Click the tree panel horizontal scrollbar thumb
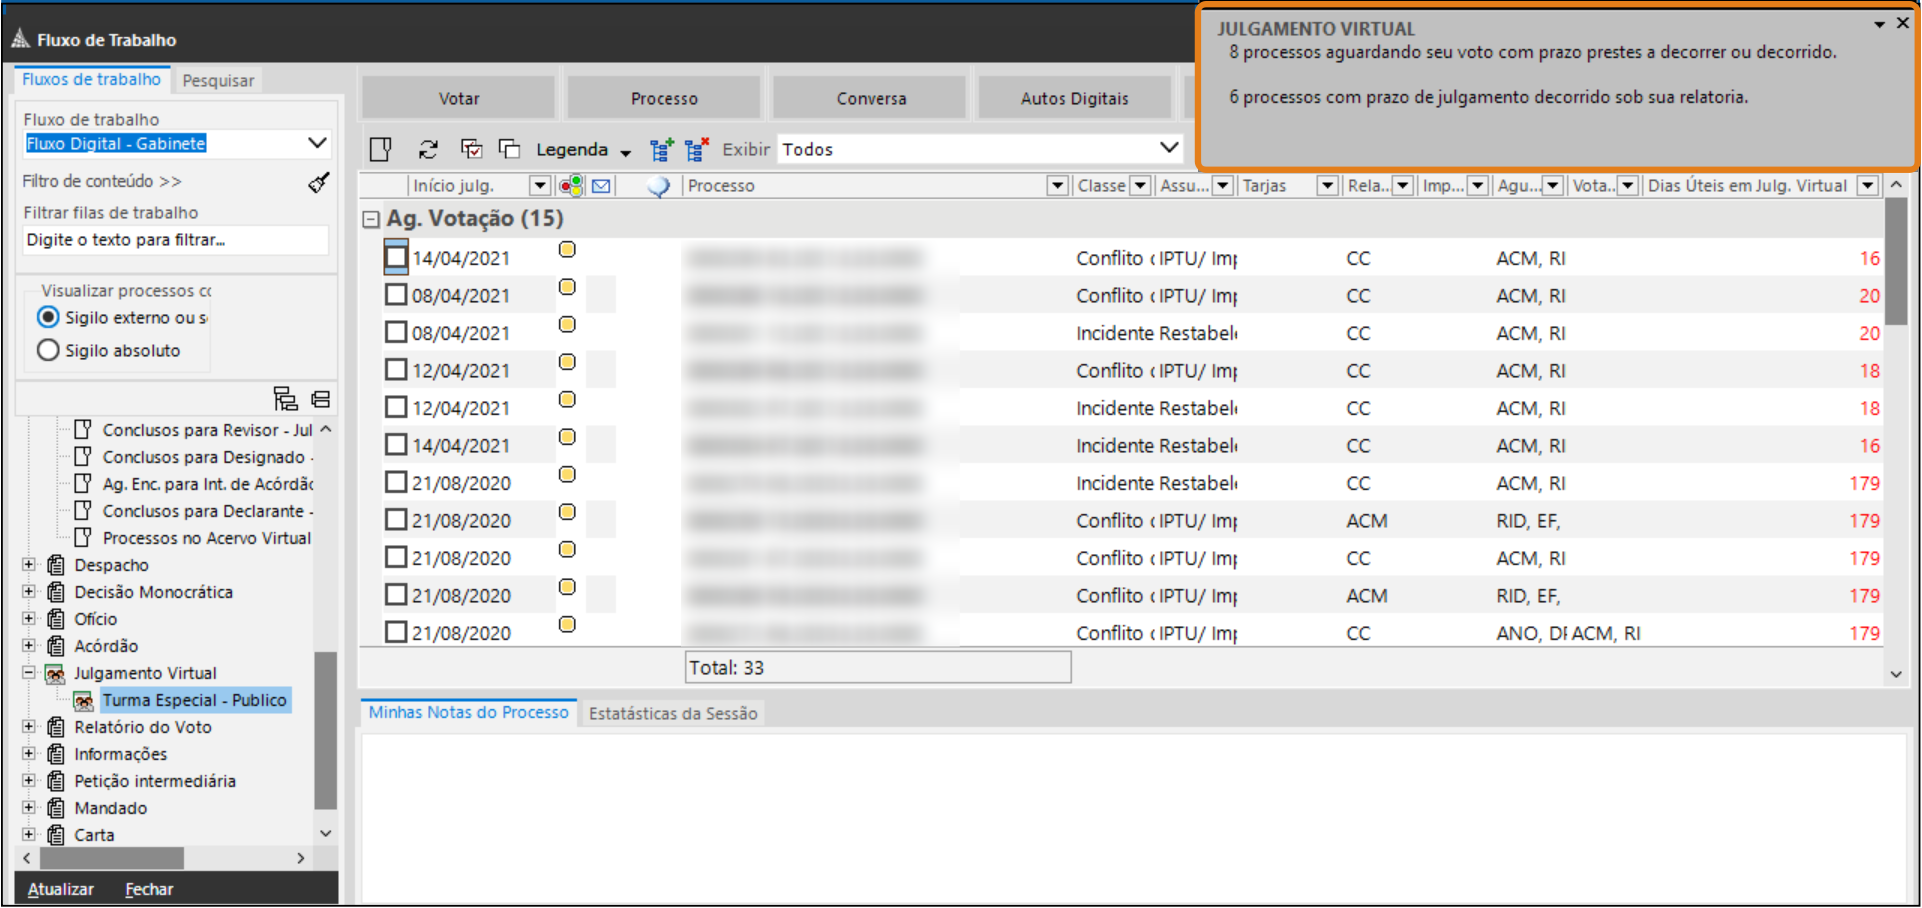 click(x=111, y=858)
